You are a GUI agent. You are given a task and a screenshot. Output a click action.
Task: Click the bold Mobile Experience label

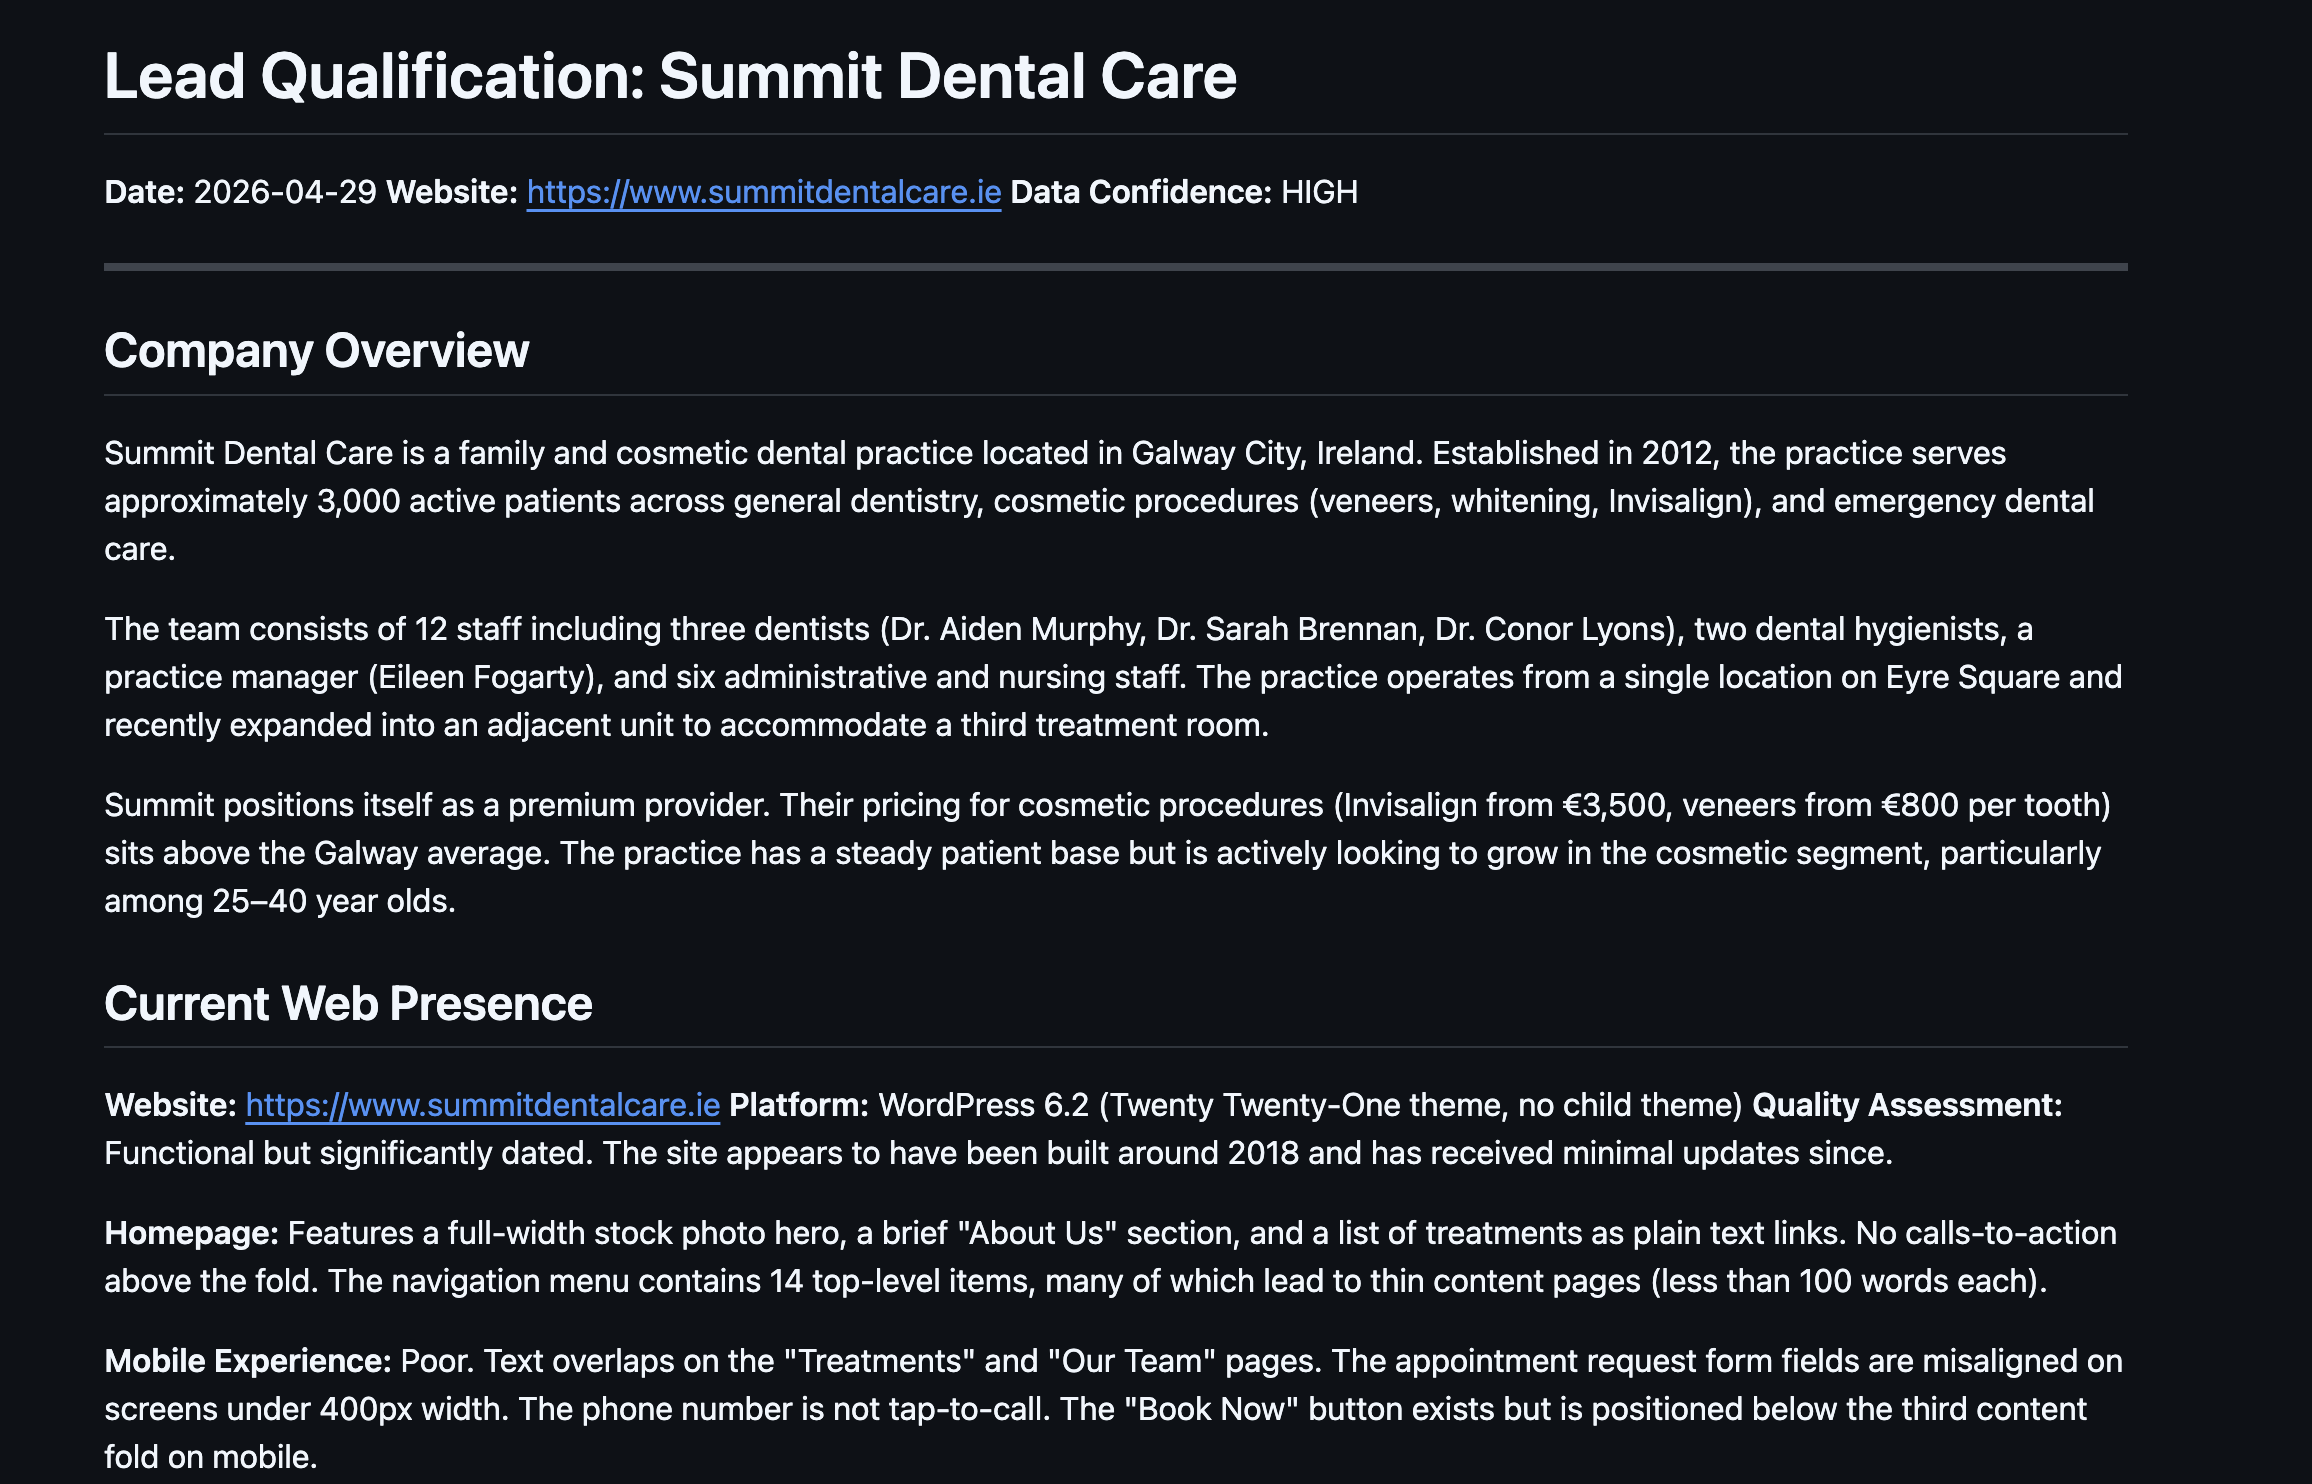[x=247, y=1361]
